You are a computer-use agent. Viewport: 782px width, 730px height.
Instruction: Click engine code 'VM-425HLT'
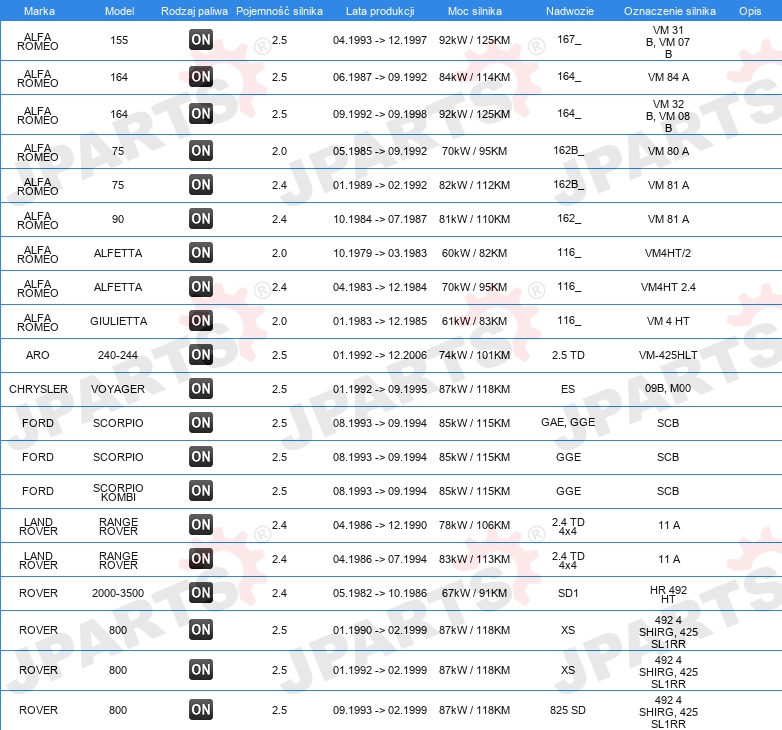point(668,355)
